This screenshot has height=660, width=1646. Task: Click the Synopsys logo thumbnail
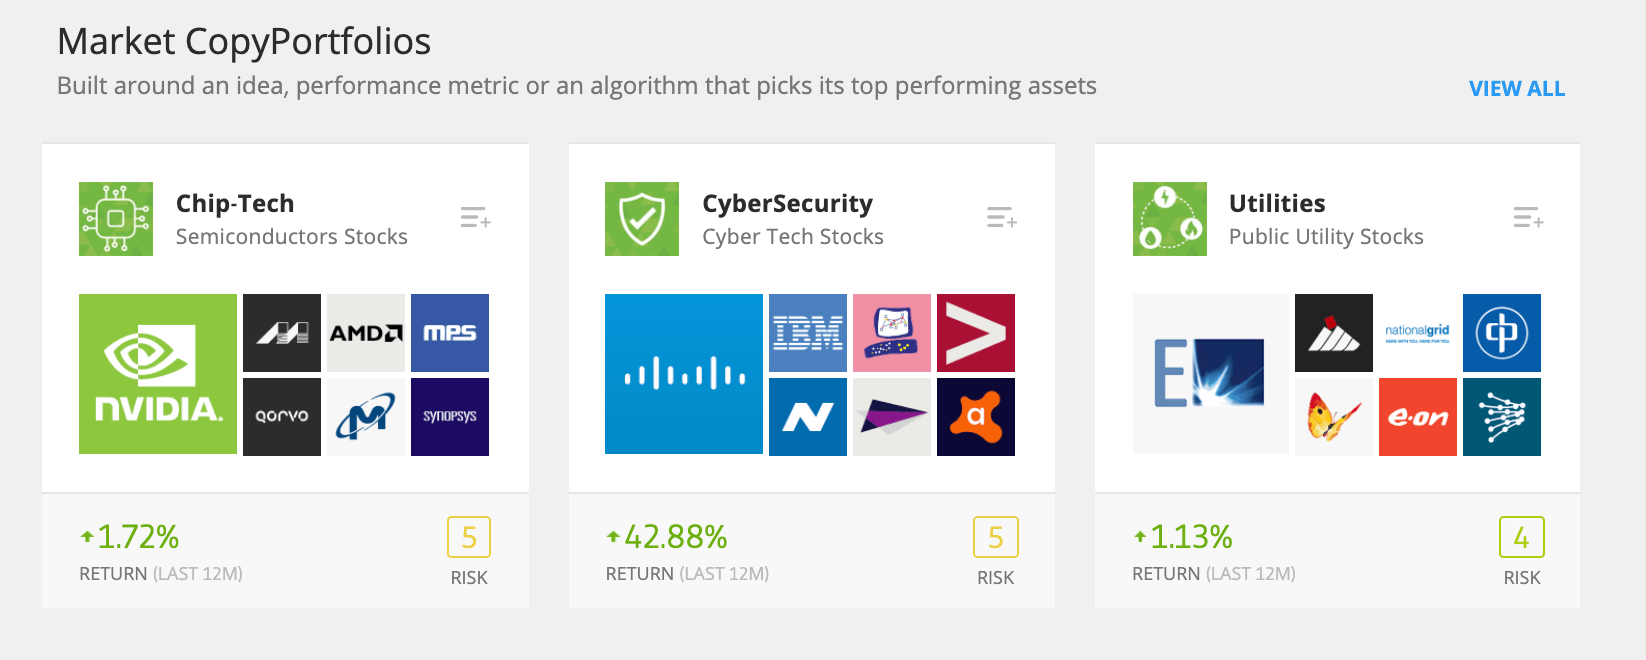click(449, 417)
